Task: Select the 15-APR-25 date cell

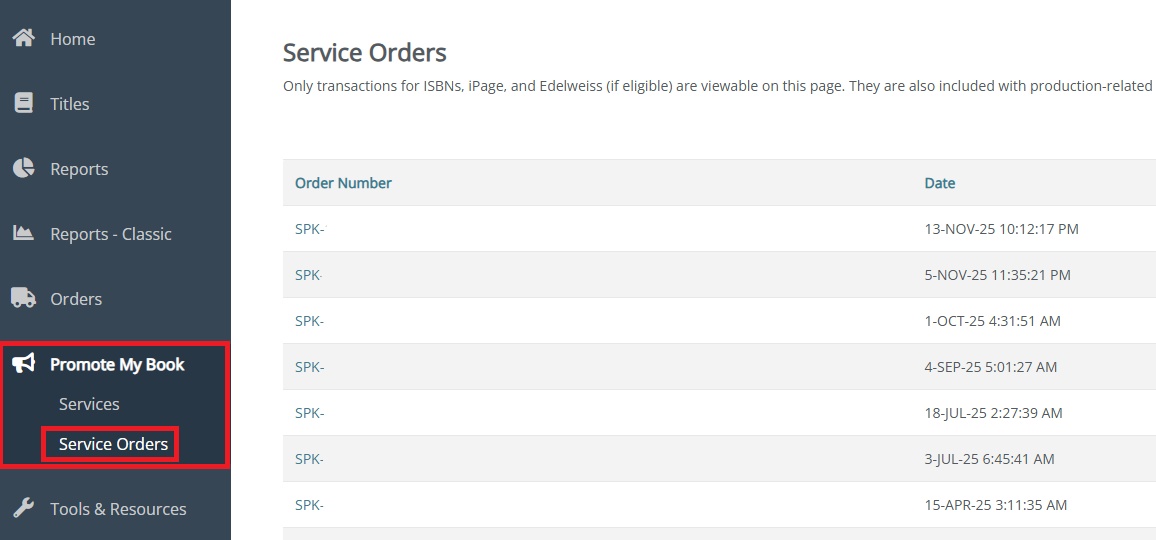Action: 995,505
